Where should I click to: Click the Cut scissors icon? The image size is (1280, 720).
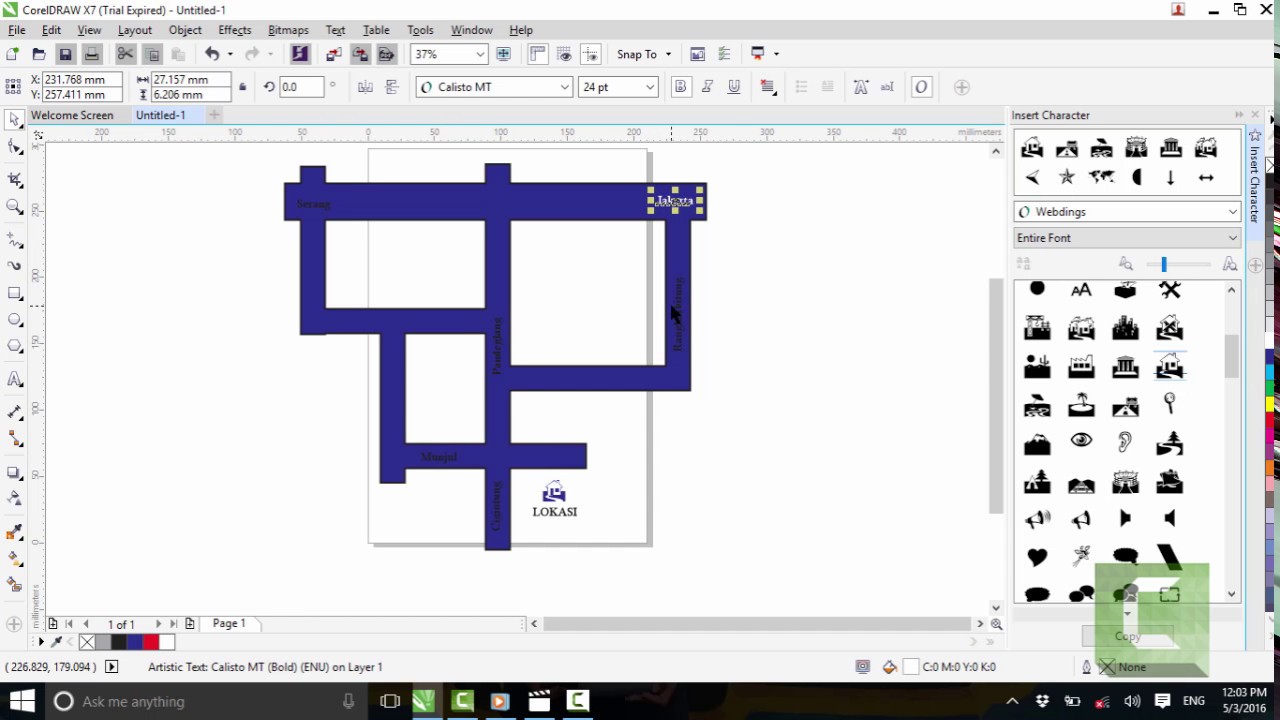coord(126,54)
